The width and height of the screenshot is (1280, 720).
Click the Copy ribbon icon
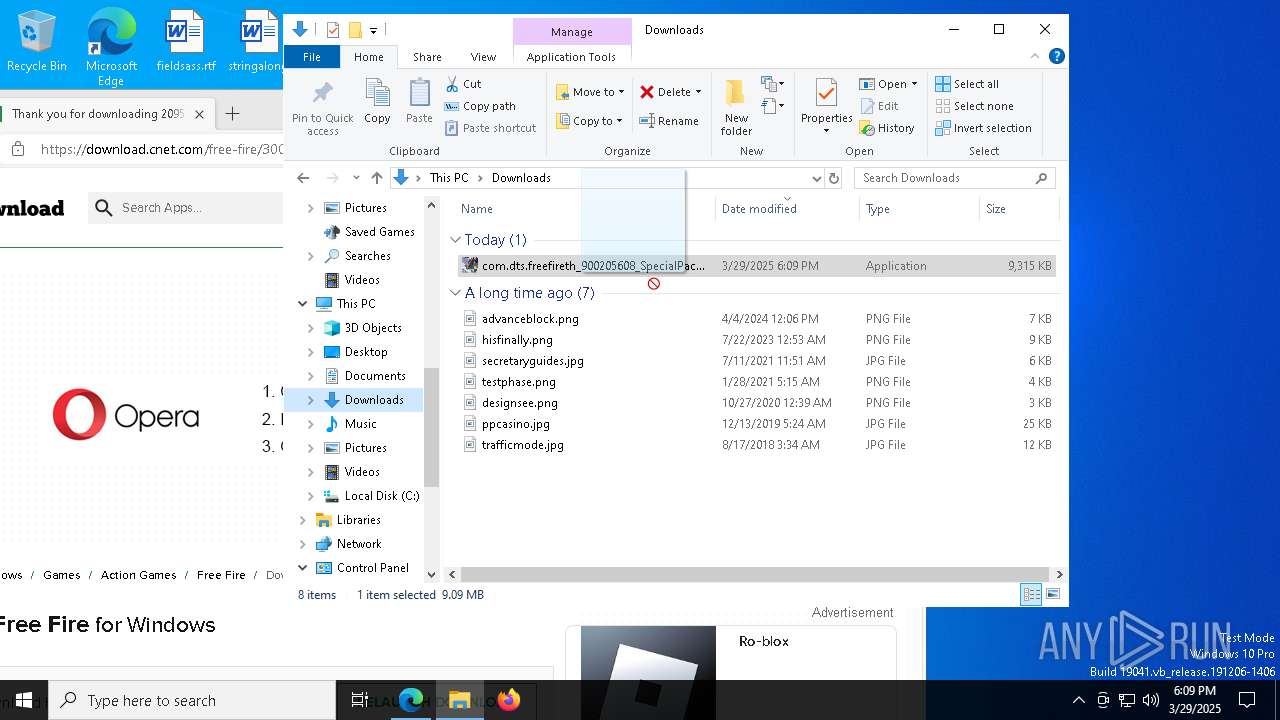pos(377,102)
